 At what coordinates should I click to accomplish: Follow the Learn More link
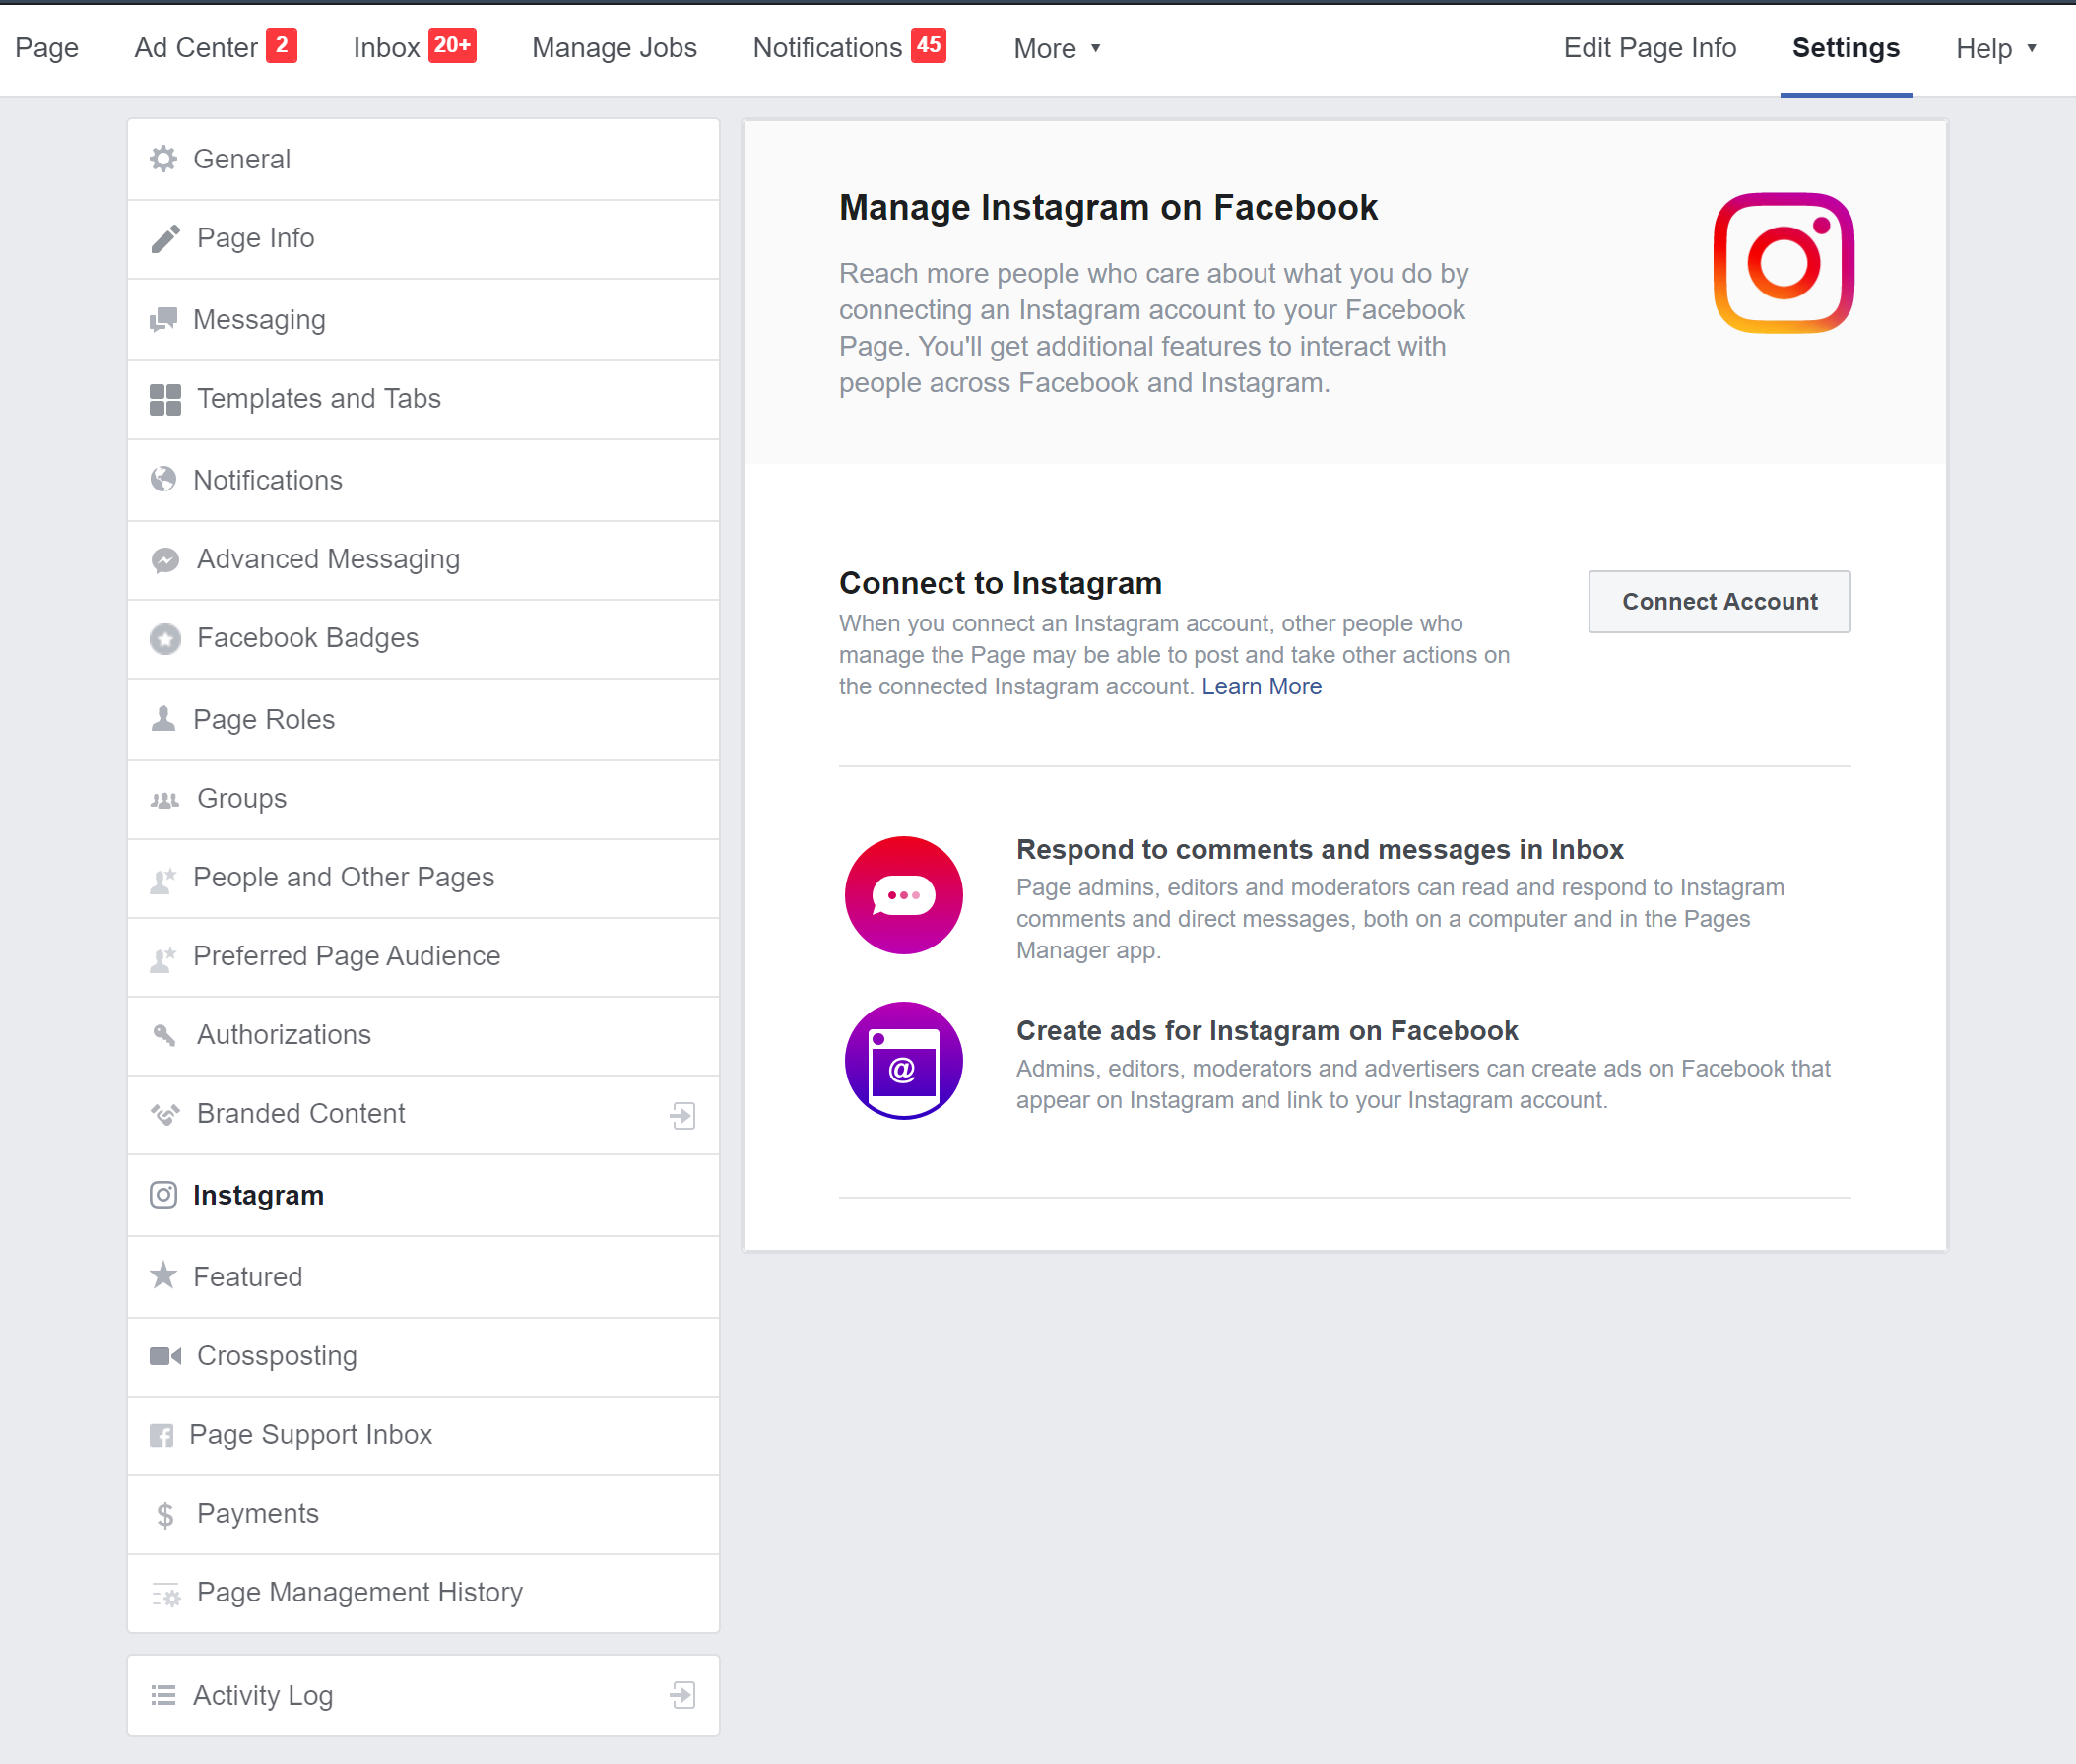coord(1261,687)
